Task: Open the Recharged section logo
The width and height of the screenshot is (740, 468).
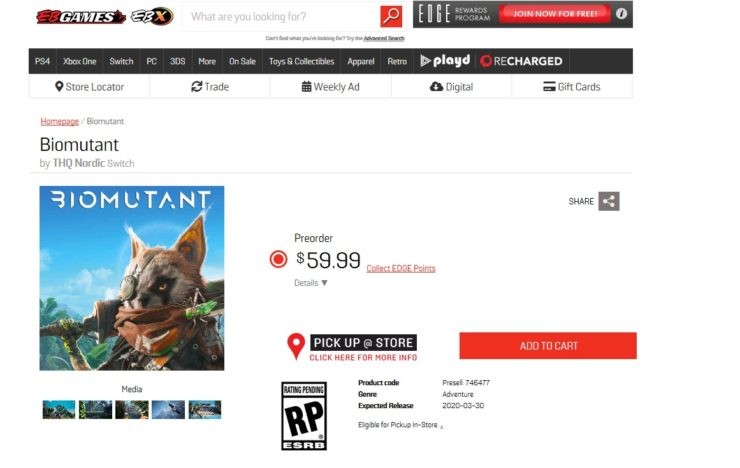Action: [x=521, y=61]
